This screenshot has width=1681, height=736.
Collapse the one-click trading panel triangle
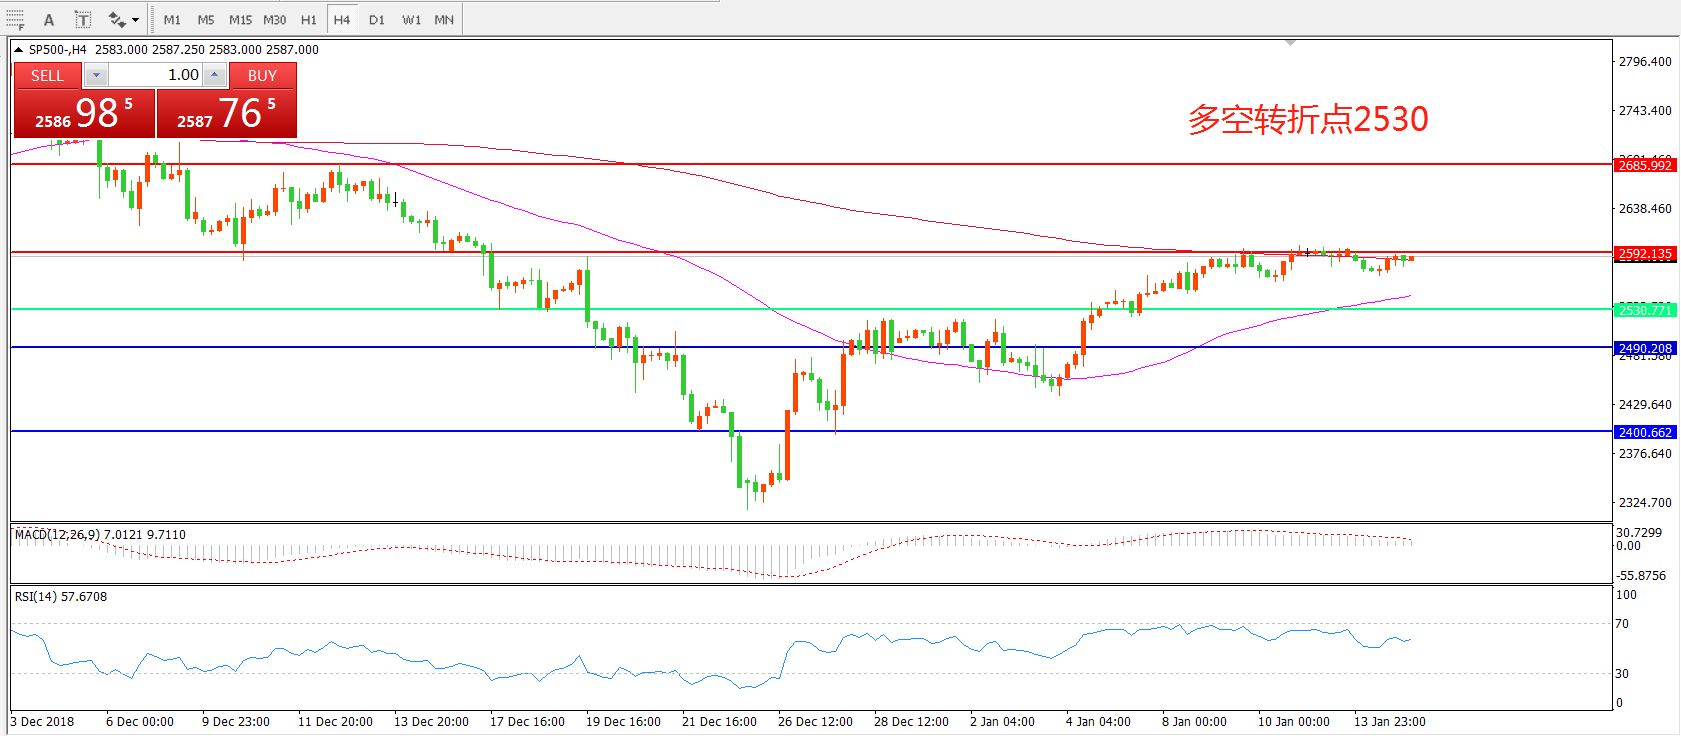click(x=18, y=49)
